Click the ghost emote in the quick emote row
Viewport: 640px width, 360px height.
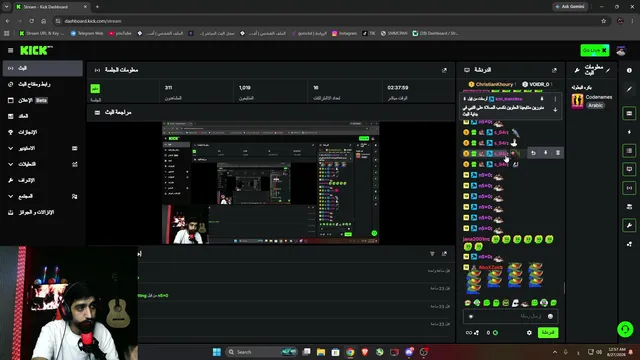[x=515, y=303]
